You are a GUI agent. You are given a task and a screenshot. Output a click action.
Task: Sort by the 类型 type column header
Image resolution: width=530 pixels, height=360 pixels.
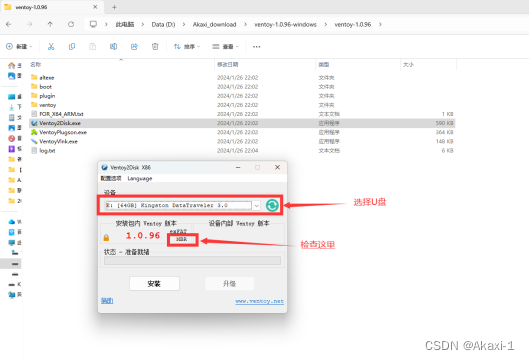(x=323, y=64)
